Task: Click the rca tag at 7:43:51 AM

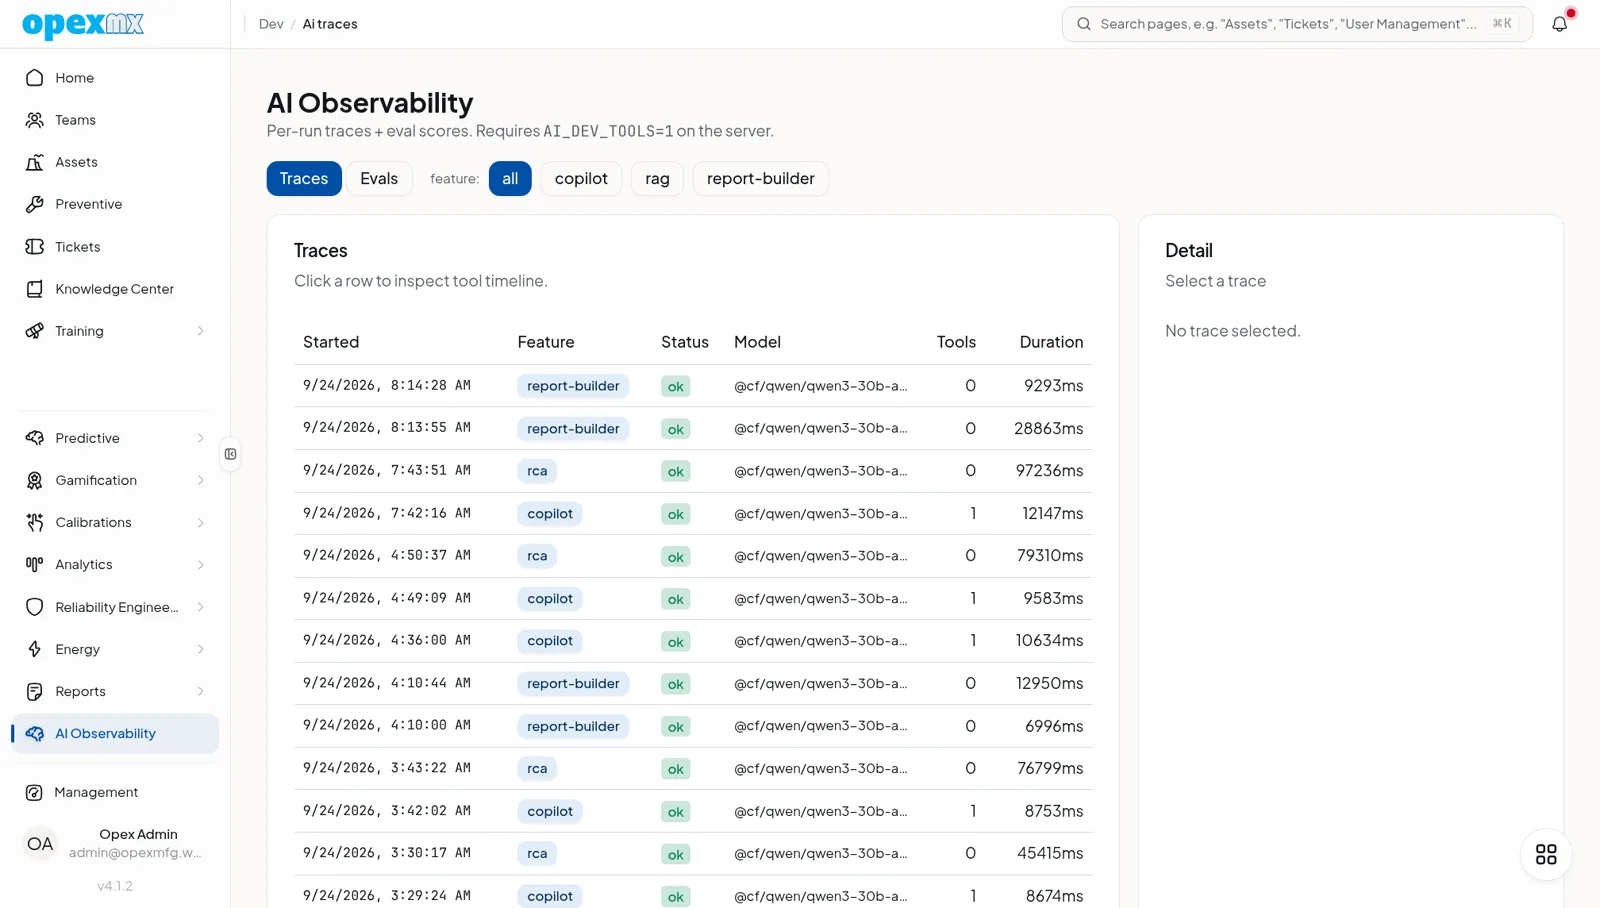Action: click(x=537, y=471)
